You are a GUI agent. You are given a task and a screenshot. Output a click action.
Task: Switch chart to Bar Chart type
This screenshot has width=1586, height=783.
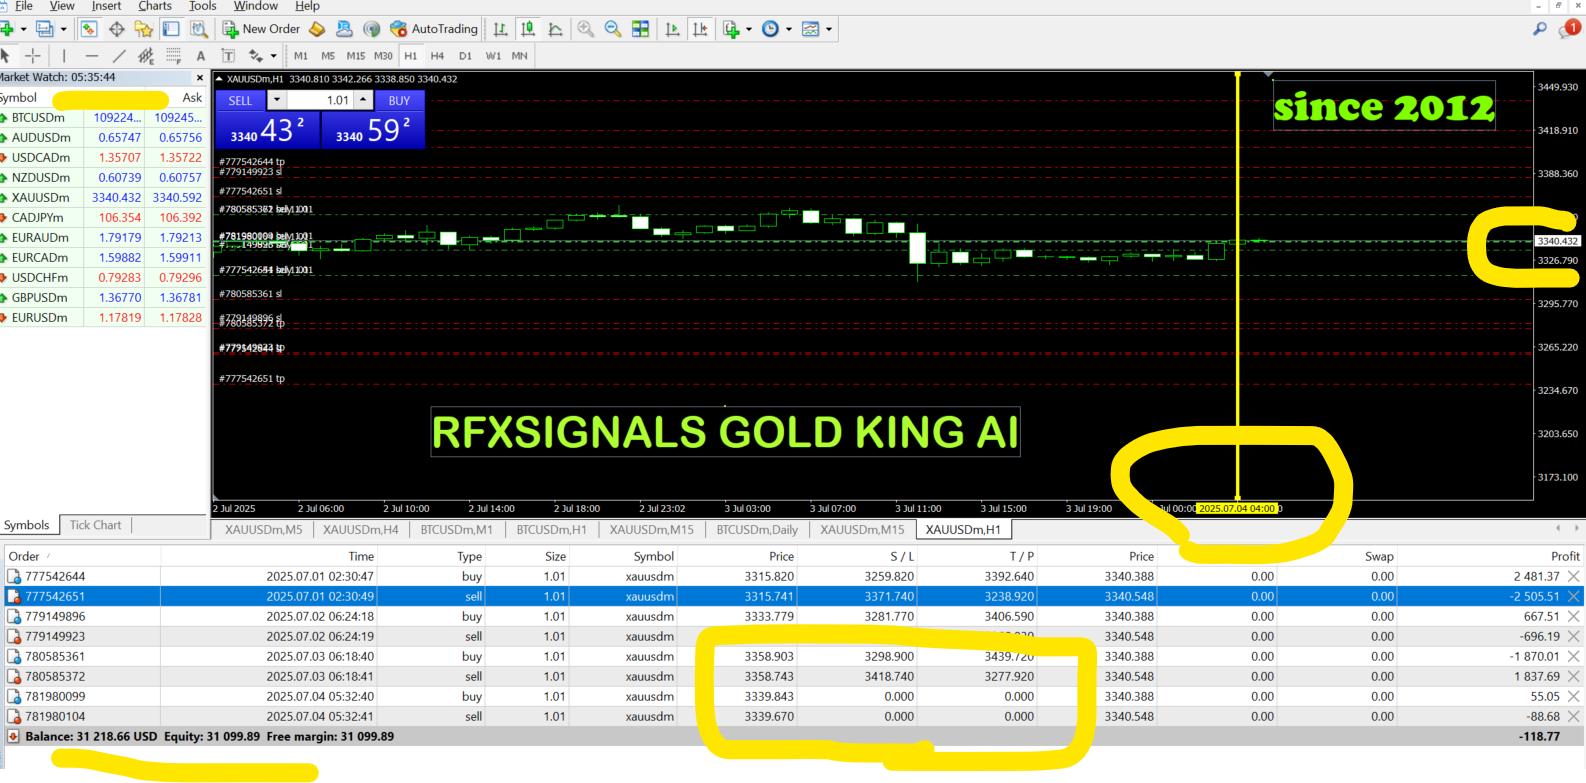[x=500, y=29]
